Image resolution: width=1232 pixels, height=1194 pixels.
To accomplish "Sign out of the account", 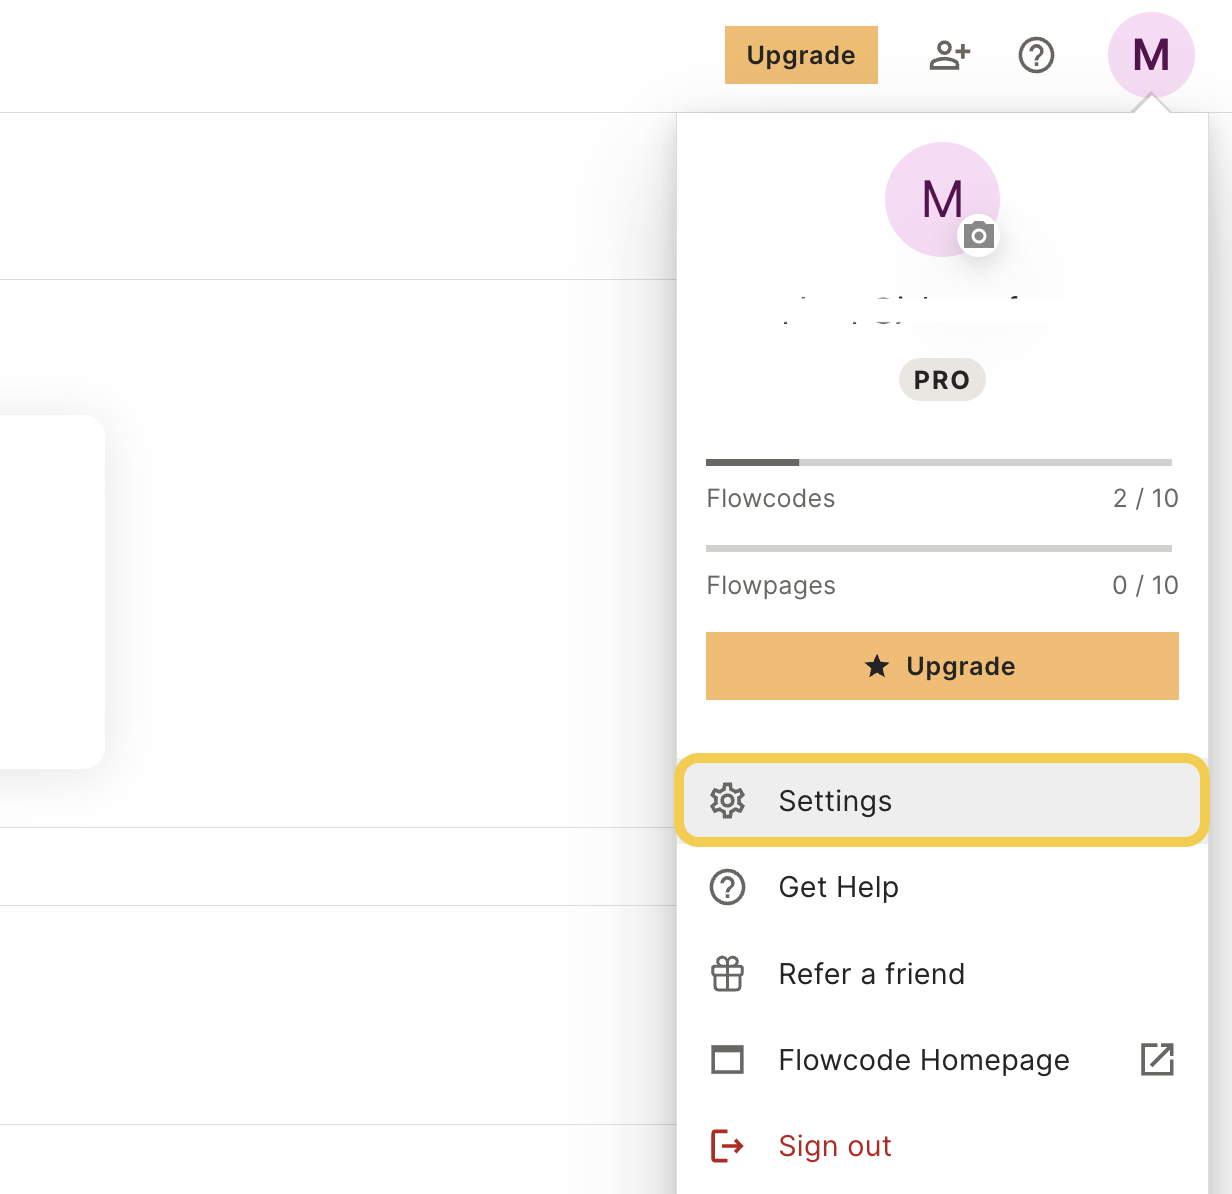I will pos(942,1146).
